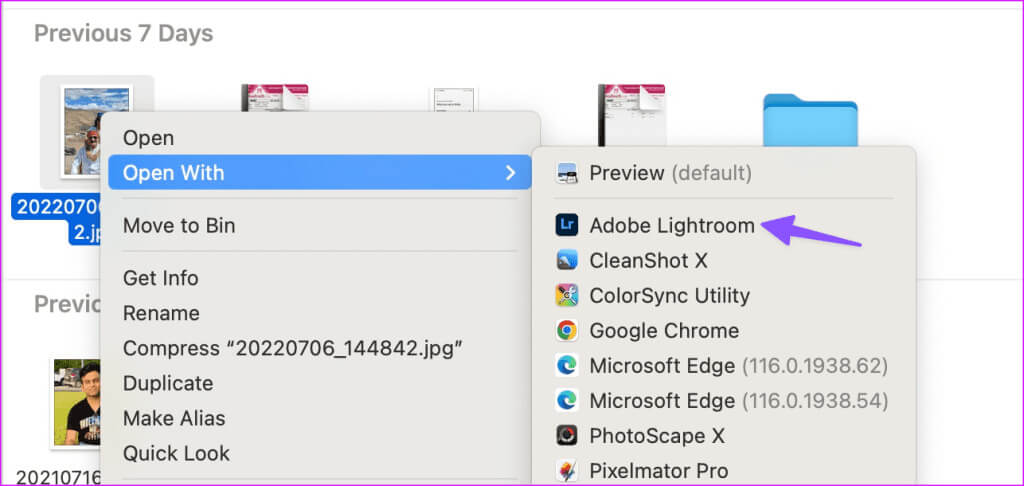
Task: Click the file name starting 20210716
Action: [57, 477]
